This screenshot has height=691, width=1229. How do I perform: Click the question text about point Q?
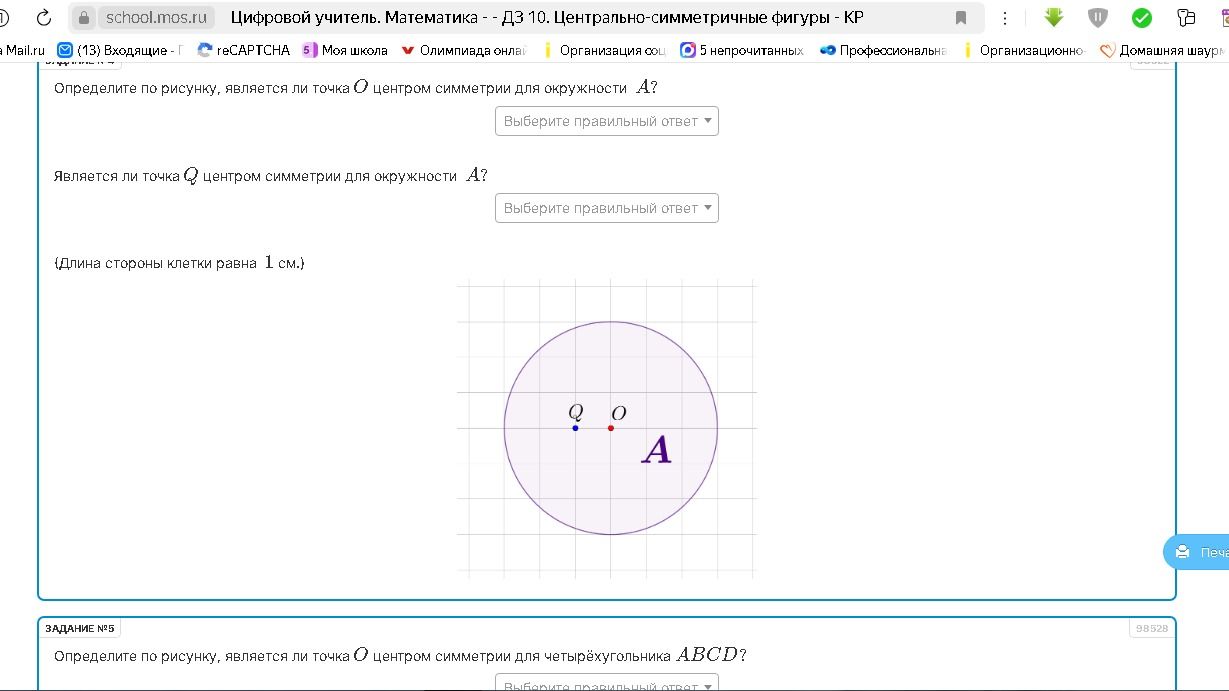pyautogui.click(x=271, y=175)
